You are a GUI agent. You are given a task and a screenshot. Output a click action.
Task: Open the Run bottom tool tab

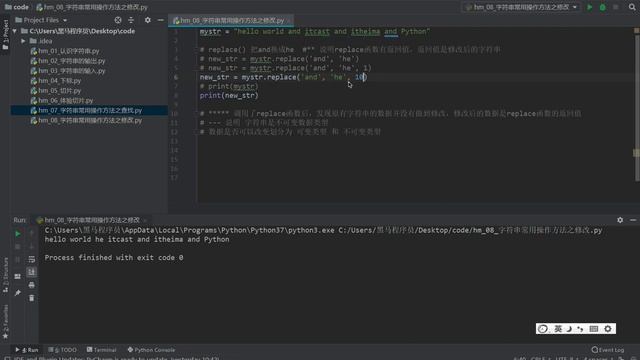(x=27, y=350)
